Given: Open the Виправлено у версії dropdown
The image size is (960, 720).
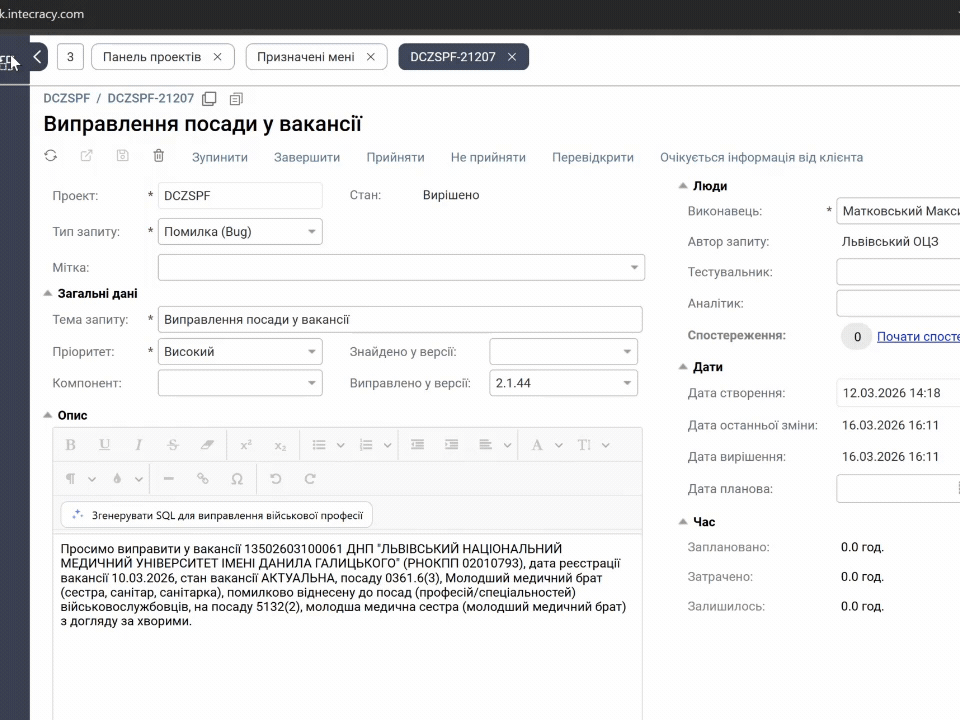Looking at the screenshot, I should click(x=627, y=383).
